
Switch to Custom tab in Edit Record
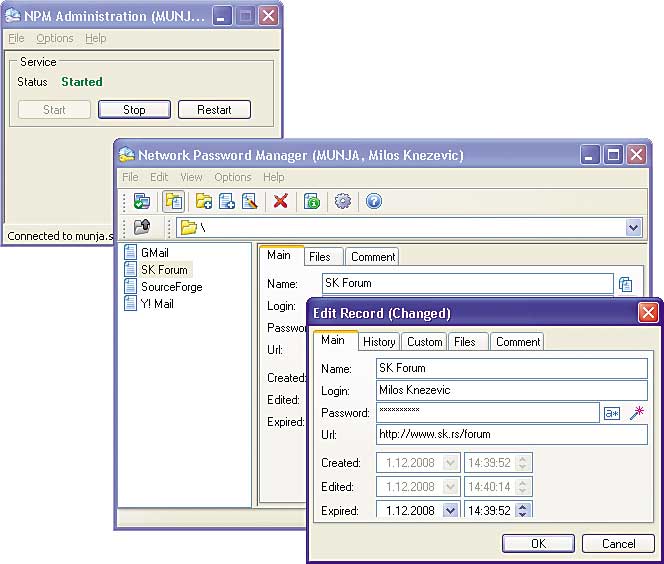click(424, 342)
